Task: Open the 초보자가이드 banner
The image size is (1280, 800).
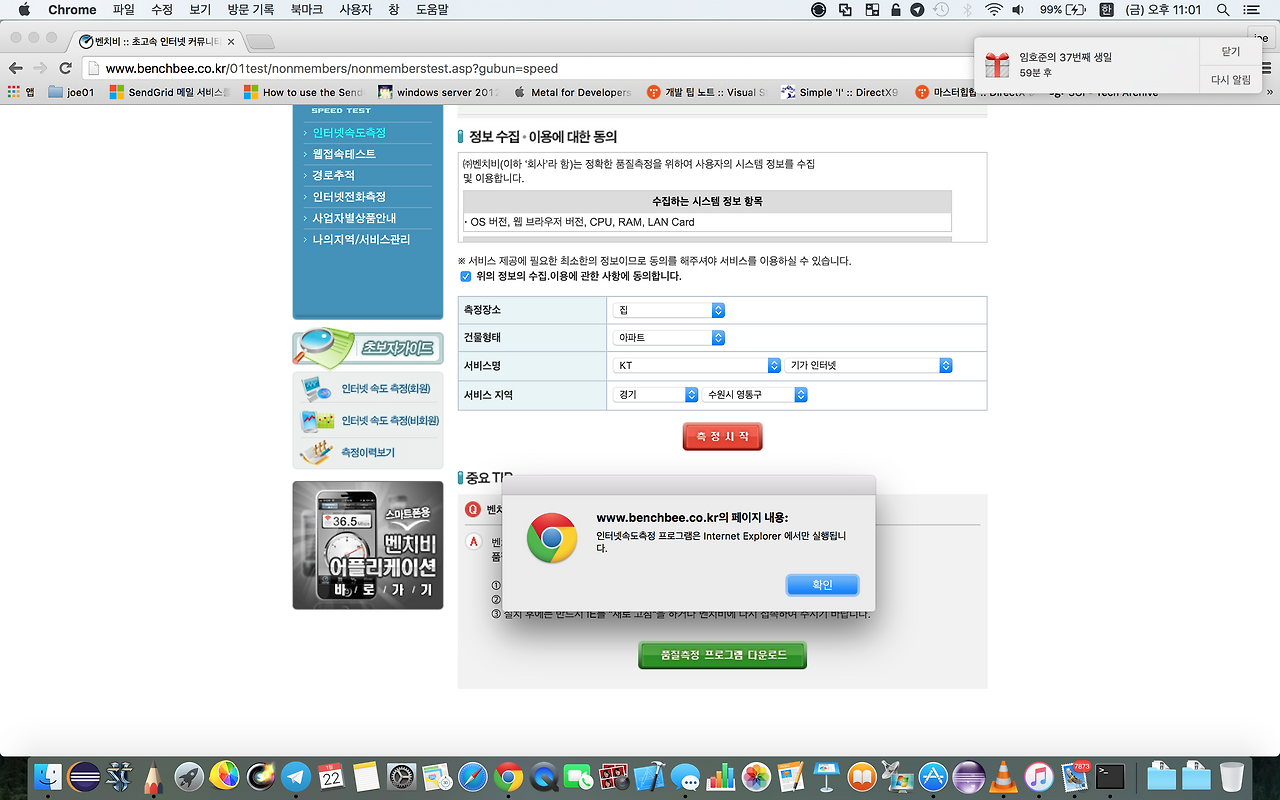Action: point(367,347)
